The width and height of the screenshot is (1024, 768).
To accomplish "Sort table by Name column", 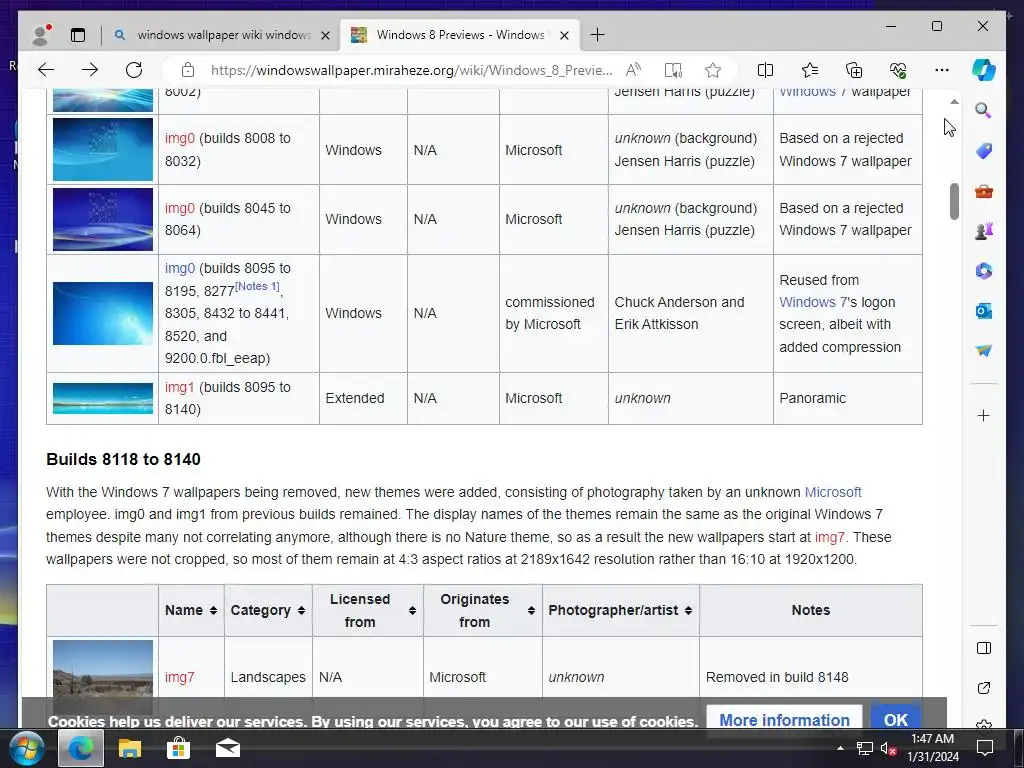I will pyautogui.click(x=213, y=611).
